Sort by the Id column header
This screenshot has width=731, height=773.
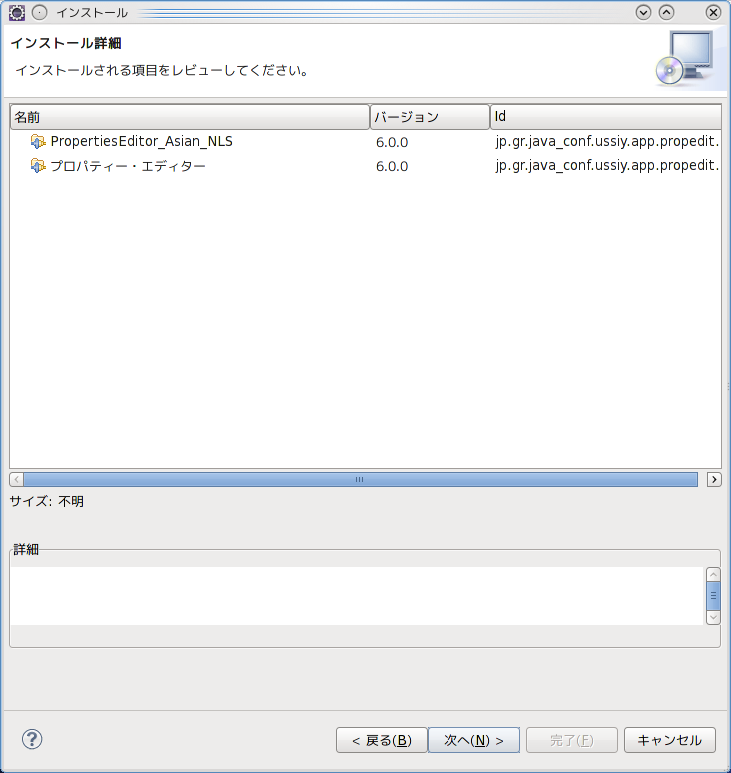(x=606, y=117)
